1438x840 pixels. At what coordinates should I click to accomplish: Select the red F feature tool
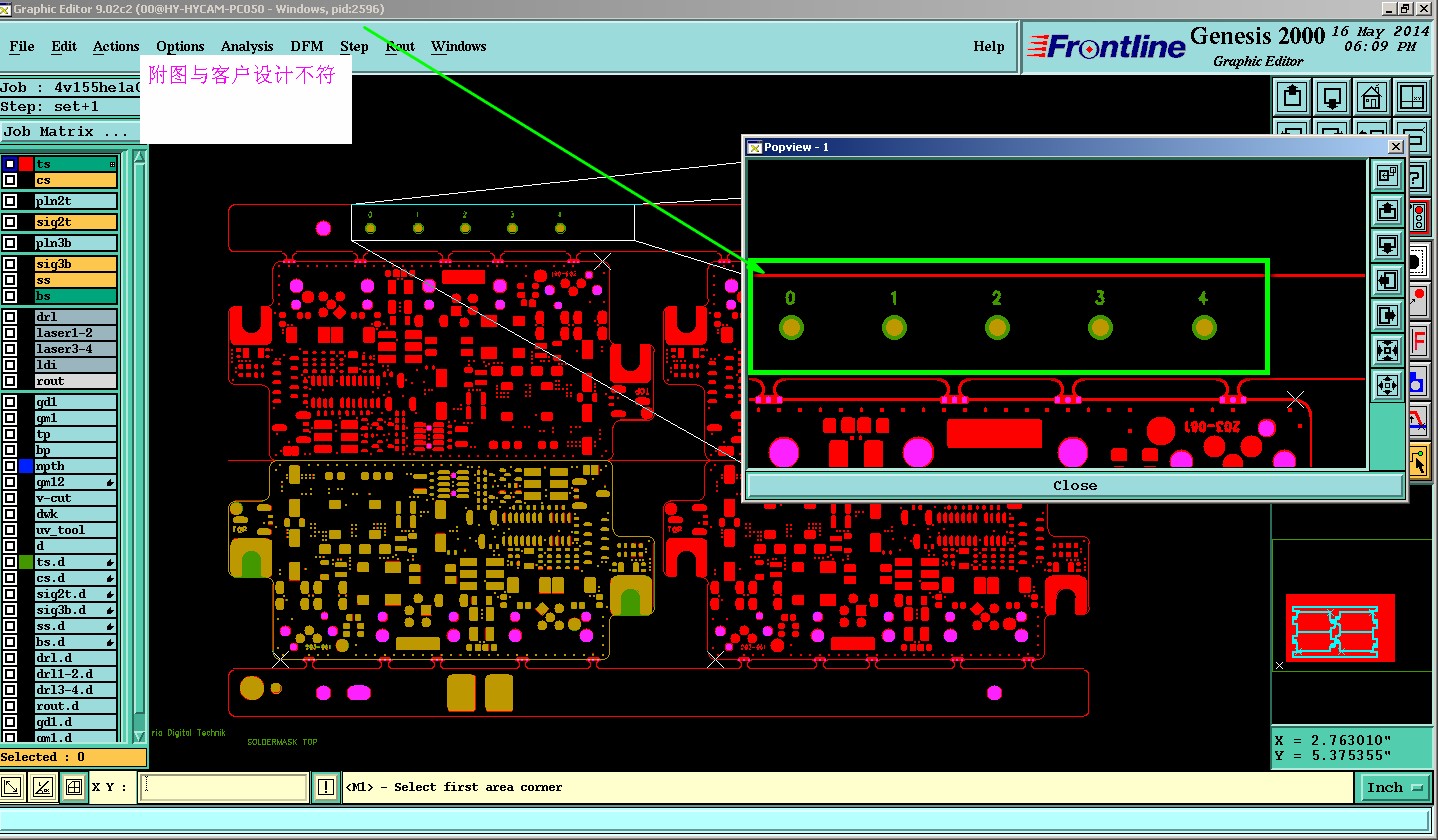coord(1418,340)
